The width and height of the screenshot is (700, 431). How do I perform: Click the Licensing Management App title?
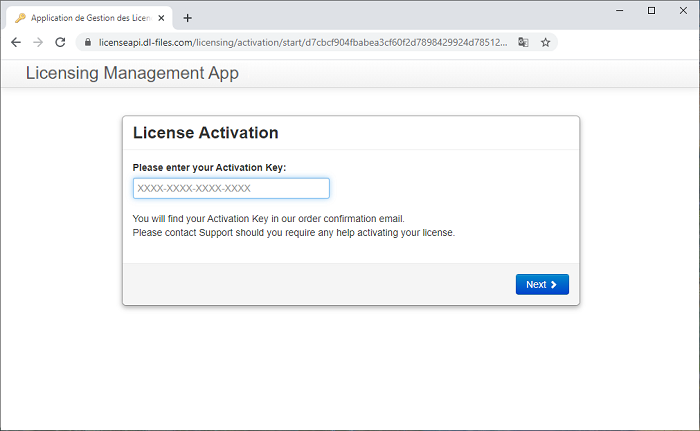(132, 73)
